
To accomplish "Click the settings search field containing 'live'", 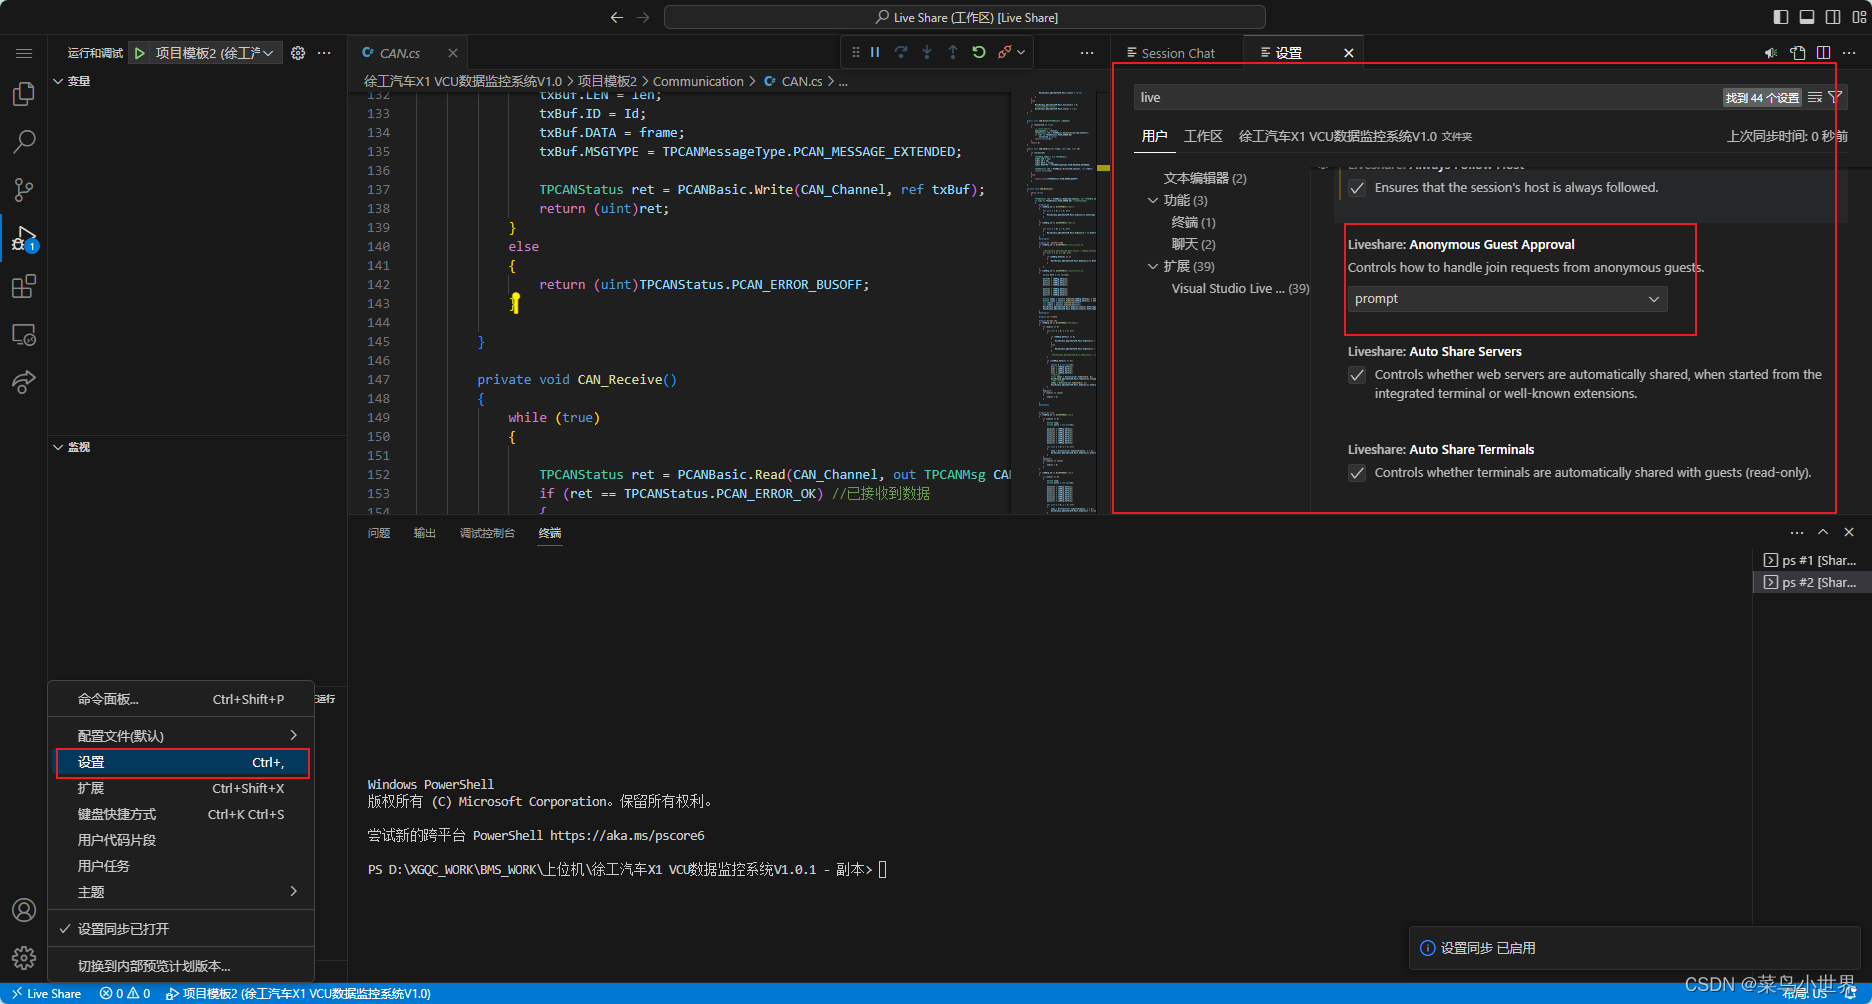I will point(1430,97).
